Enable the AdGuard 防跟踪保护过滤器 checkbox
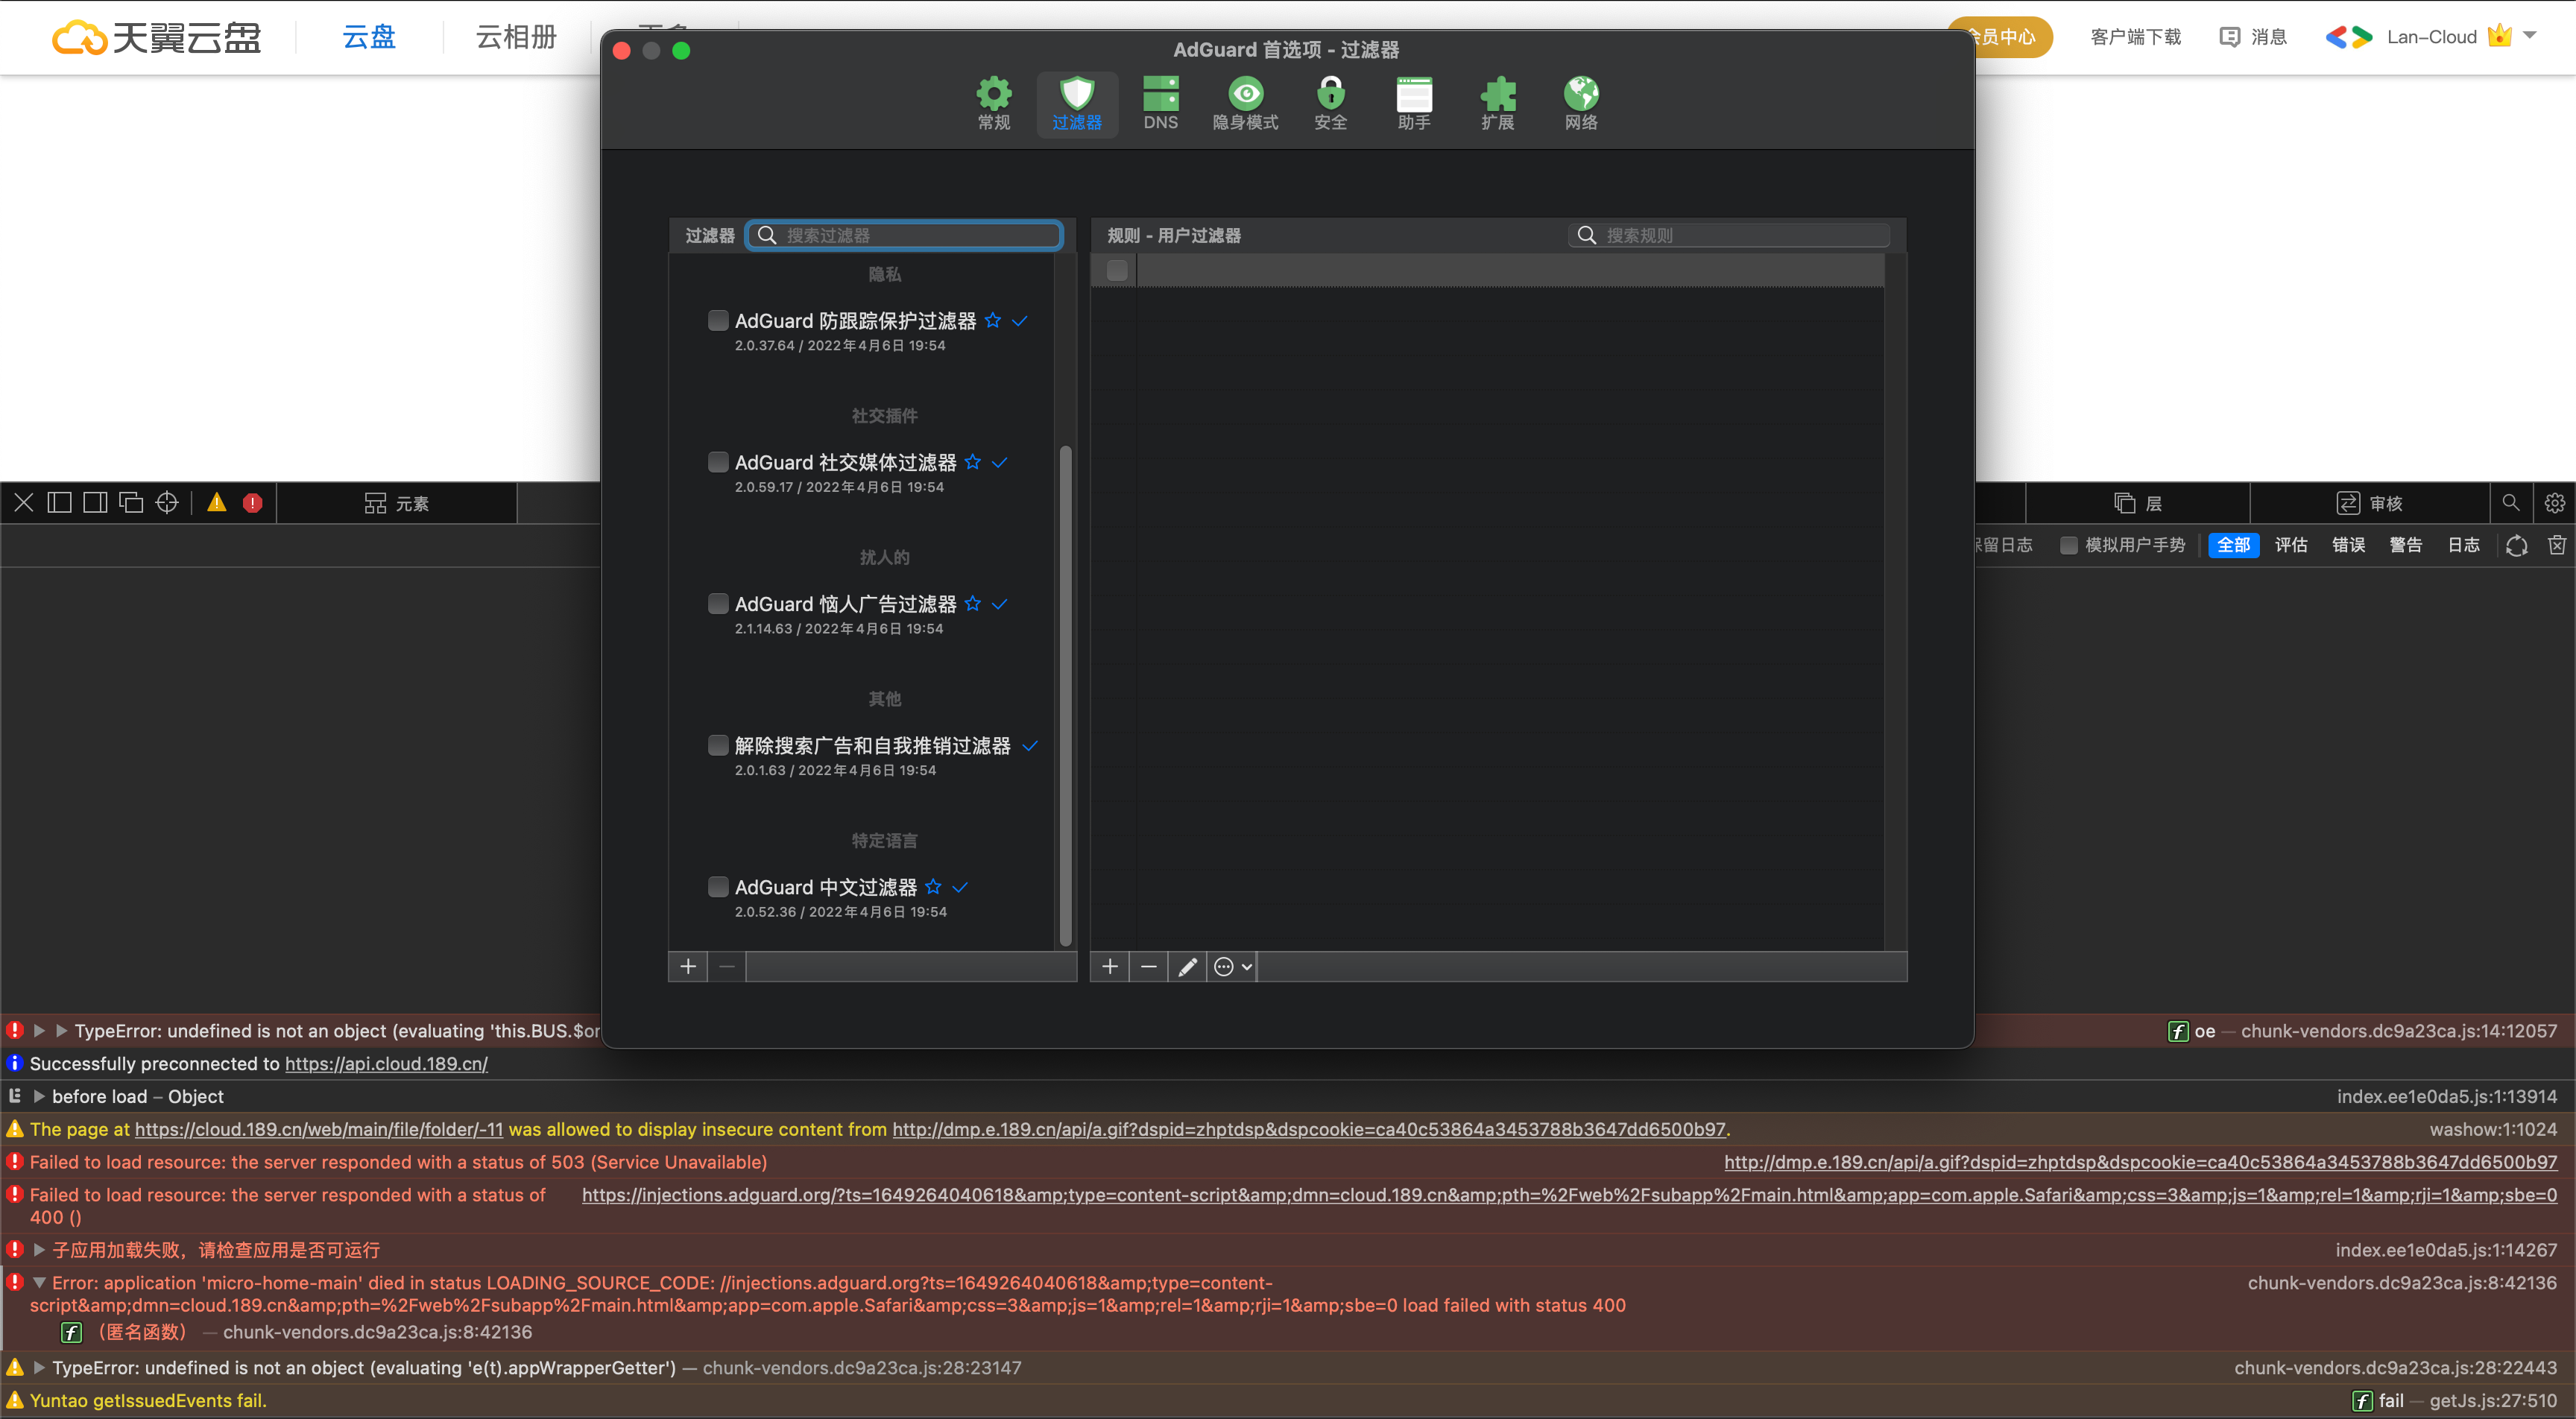Screen dimensions: 2576x1419 (x=718, y=320)
